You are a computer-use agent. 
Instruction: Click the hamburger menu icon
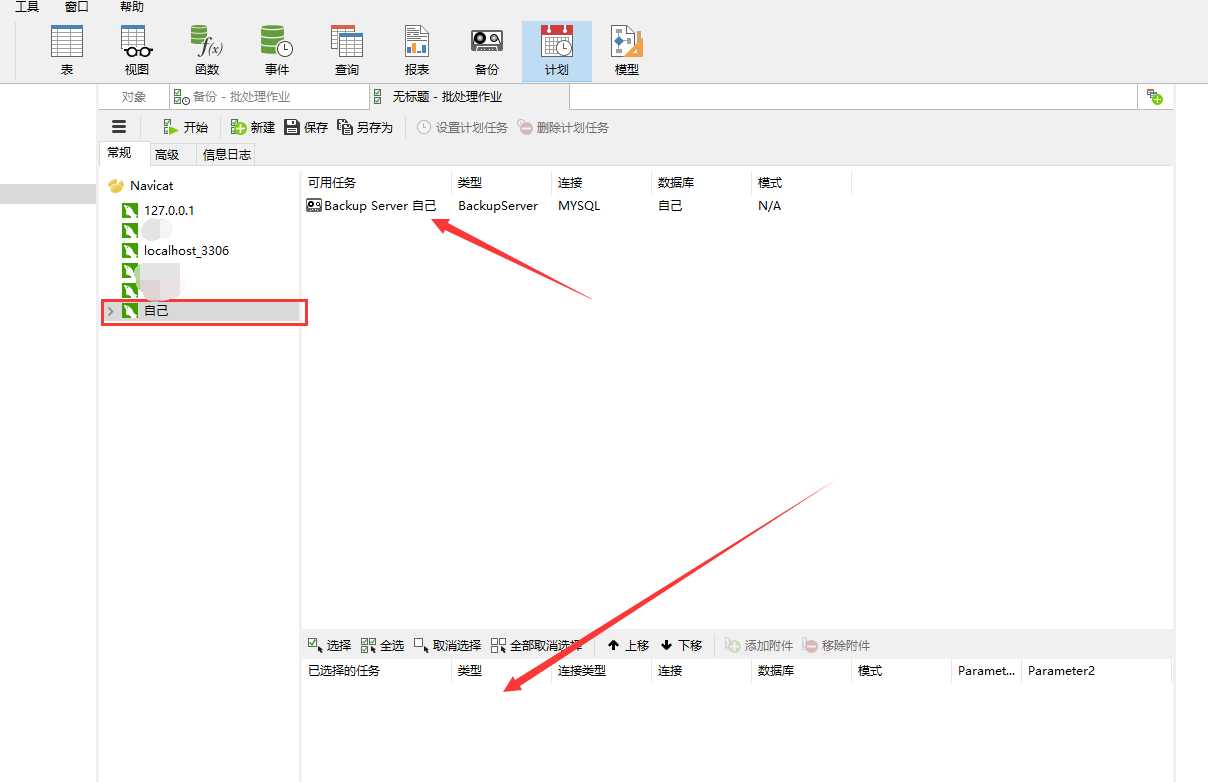point(119,127)
